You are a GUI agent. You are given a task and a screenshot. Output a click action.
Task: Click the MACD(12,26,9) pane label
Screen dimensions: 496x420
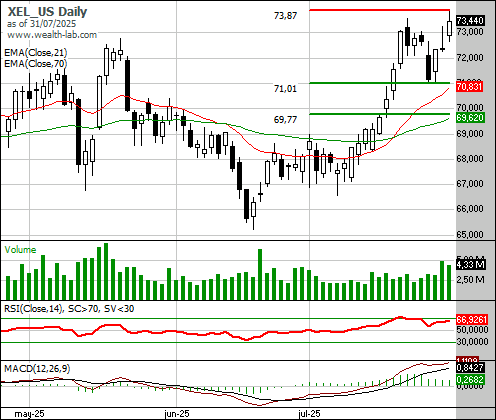[37, 369]
